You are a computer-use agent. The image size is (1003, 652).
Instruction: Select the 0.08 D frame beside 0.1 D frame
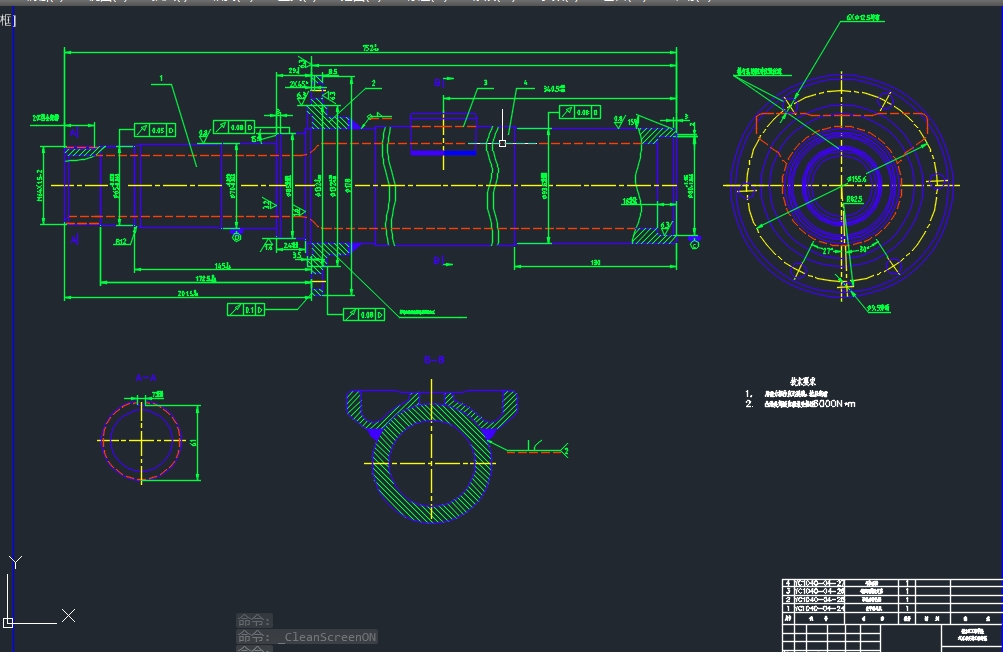[364, 314]
